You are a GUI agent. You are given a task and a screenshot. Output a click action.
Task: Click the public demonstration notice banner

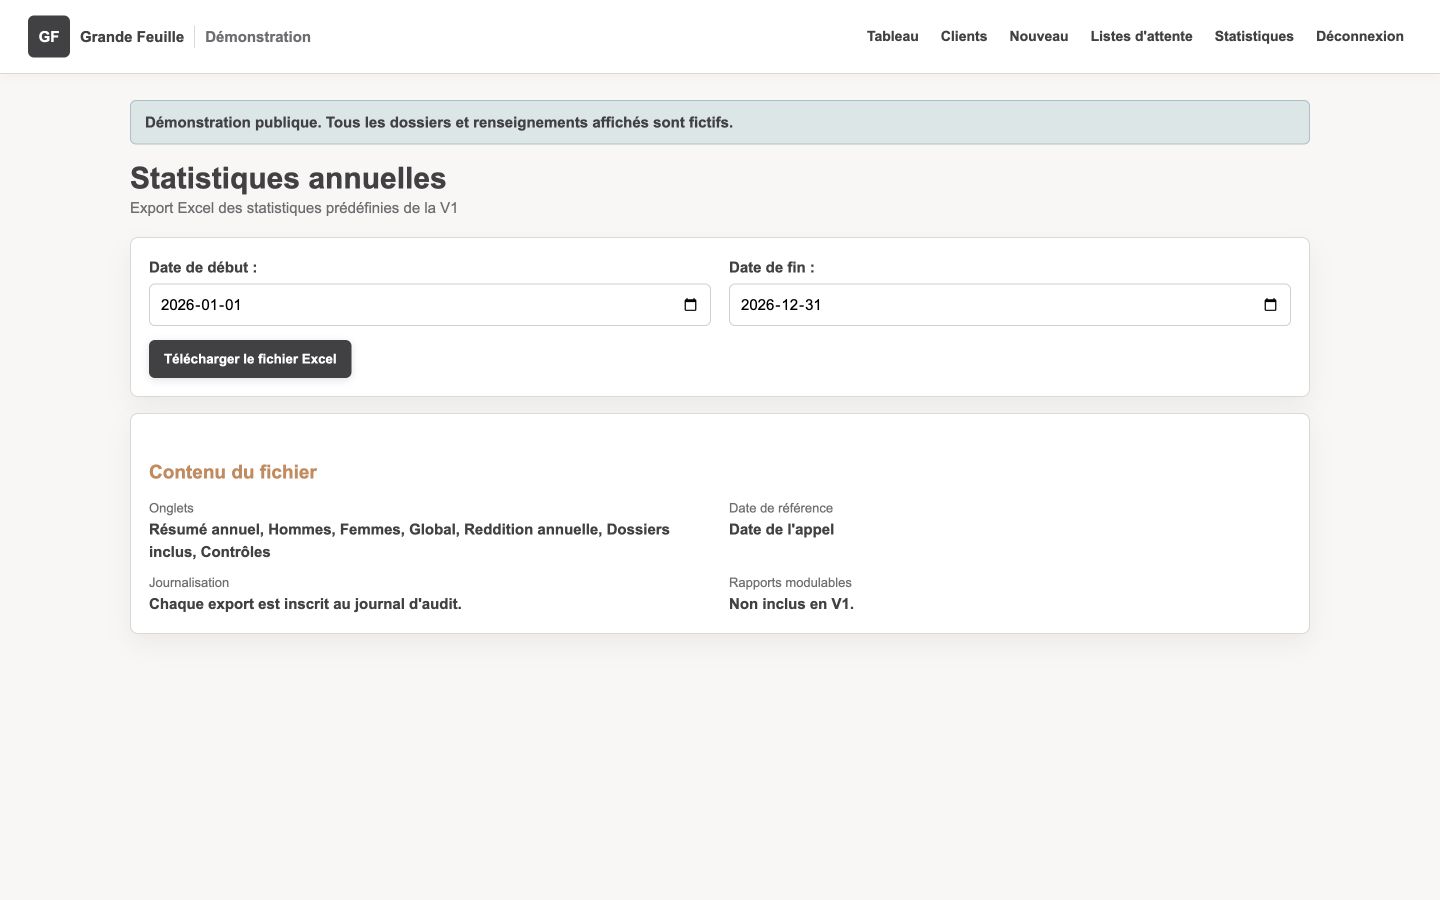(720, 122)
